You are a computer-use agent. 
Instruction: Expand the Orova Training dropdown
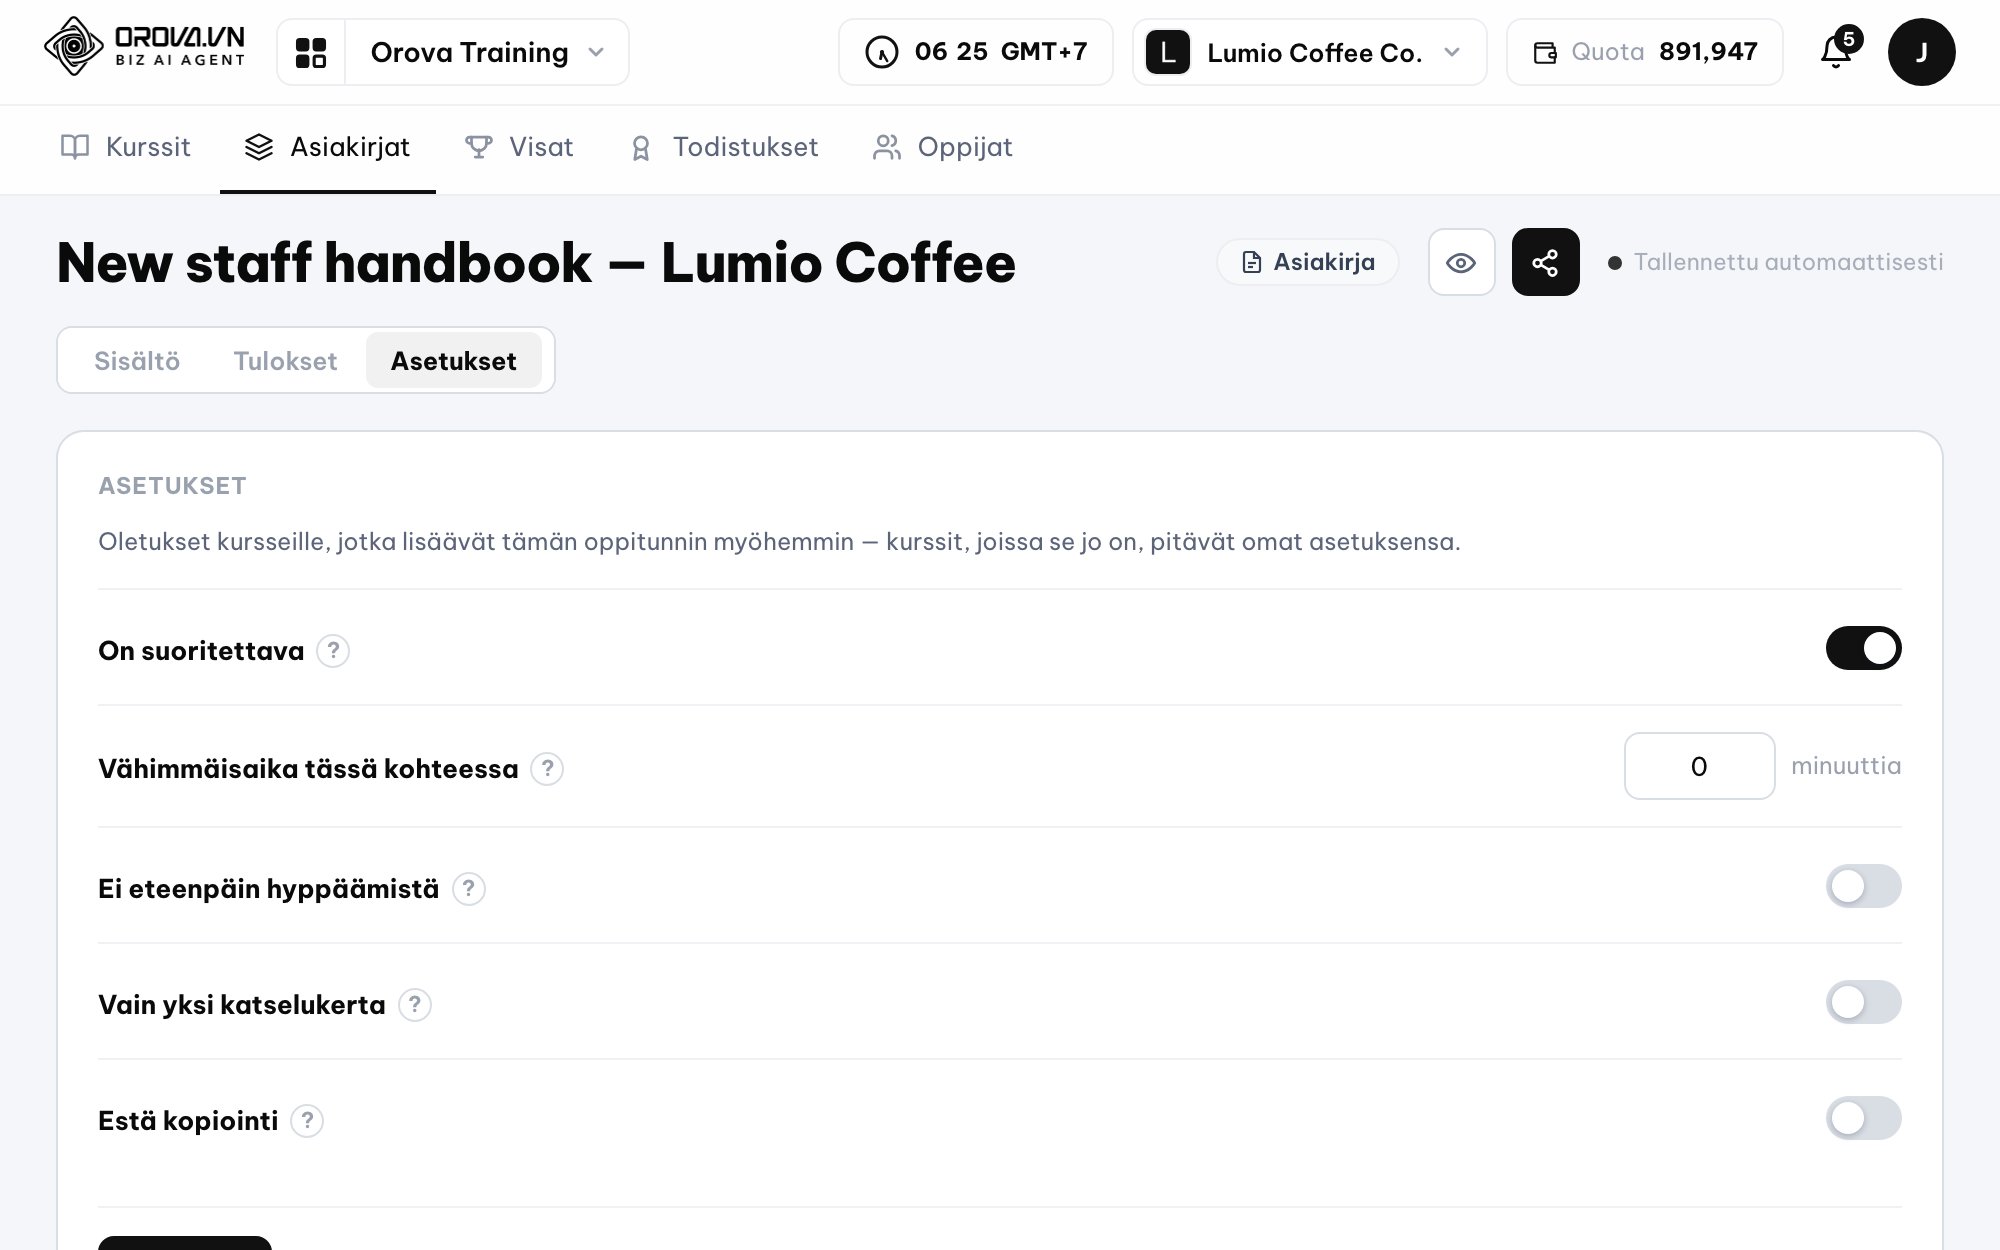coord(487,52)
